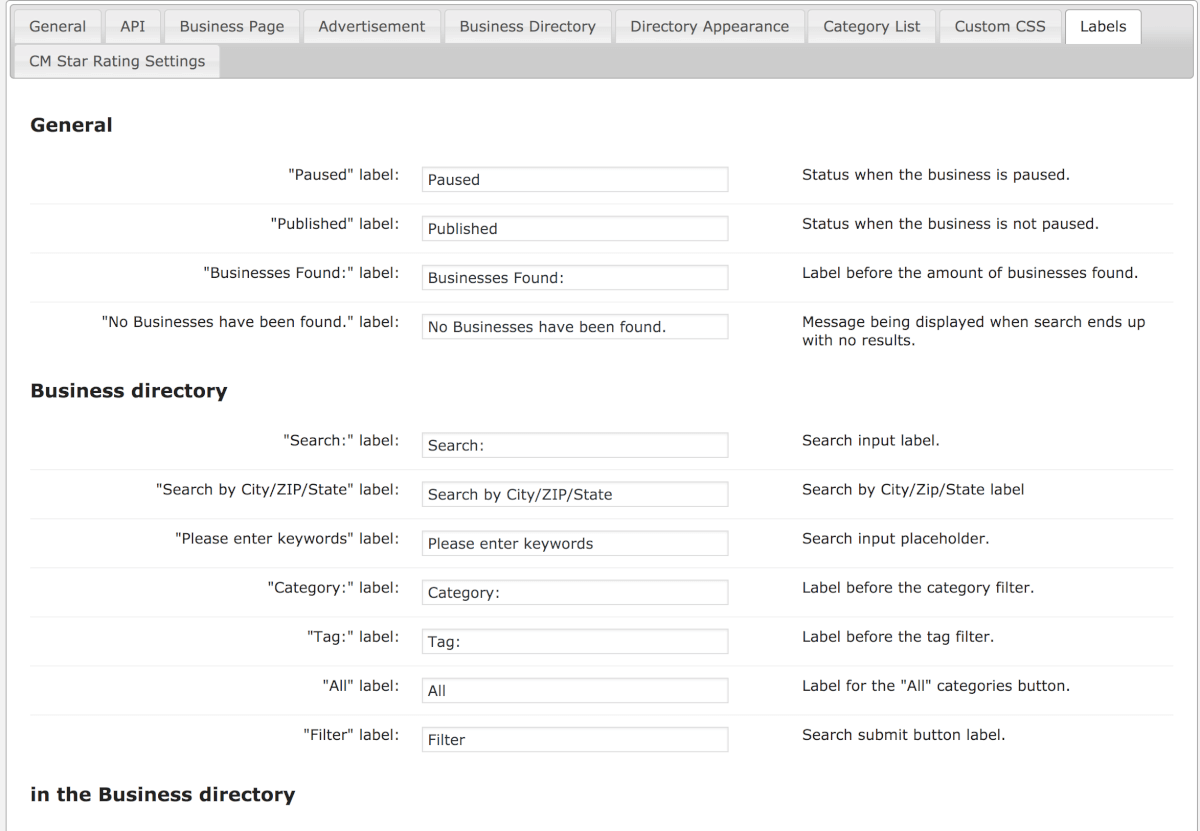Open the Category List tab
The image size is (1200, 831).
pyautogui.click(x=871, y=27)
